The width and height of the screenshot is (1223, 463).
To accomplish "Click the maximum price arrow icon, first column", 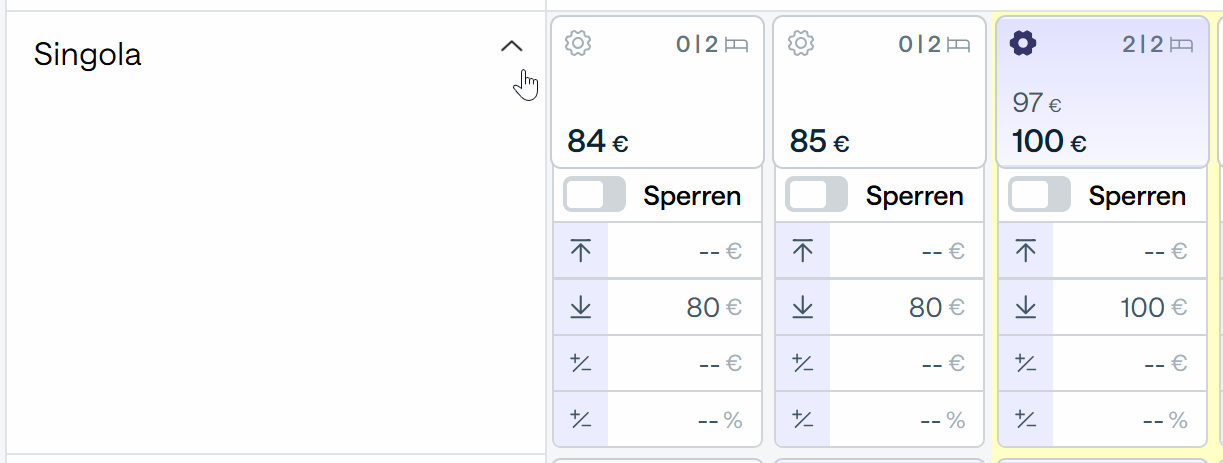I will point(581,251).
